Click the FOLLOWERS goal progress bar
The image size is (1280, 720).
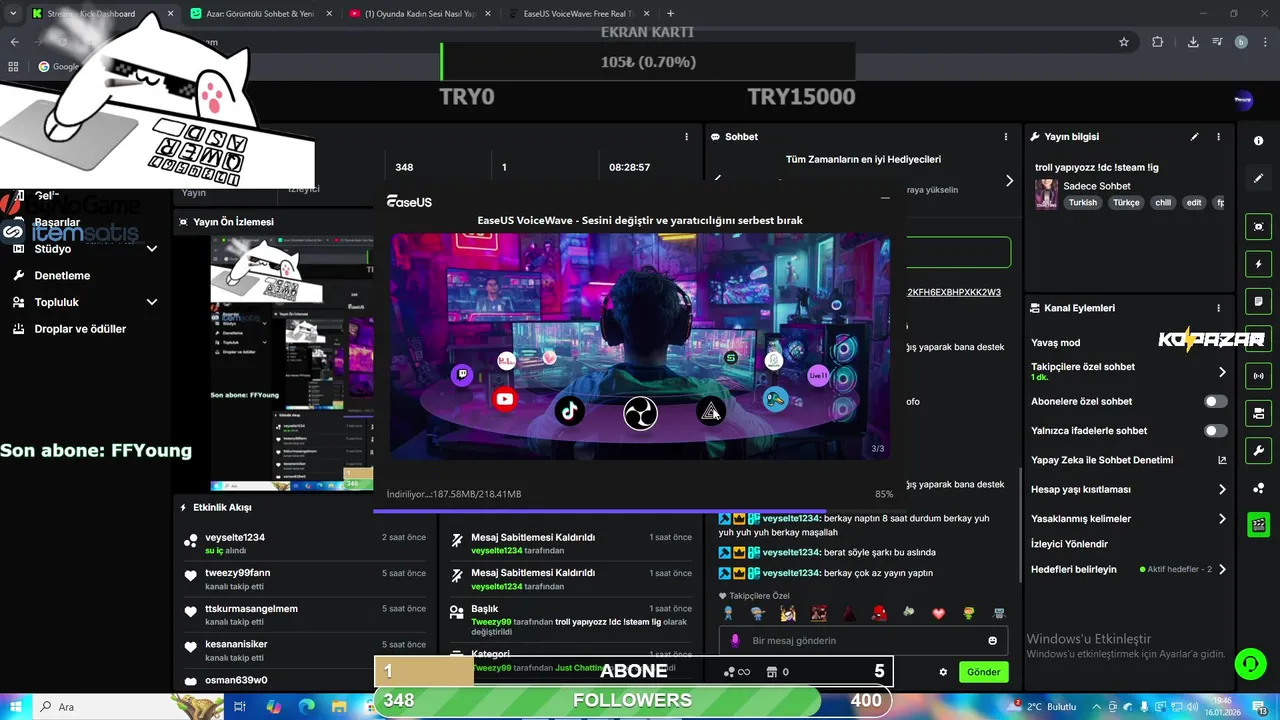coord(633,701)
